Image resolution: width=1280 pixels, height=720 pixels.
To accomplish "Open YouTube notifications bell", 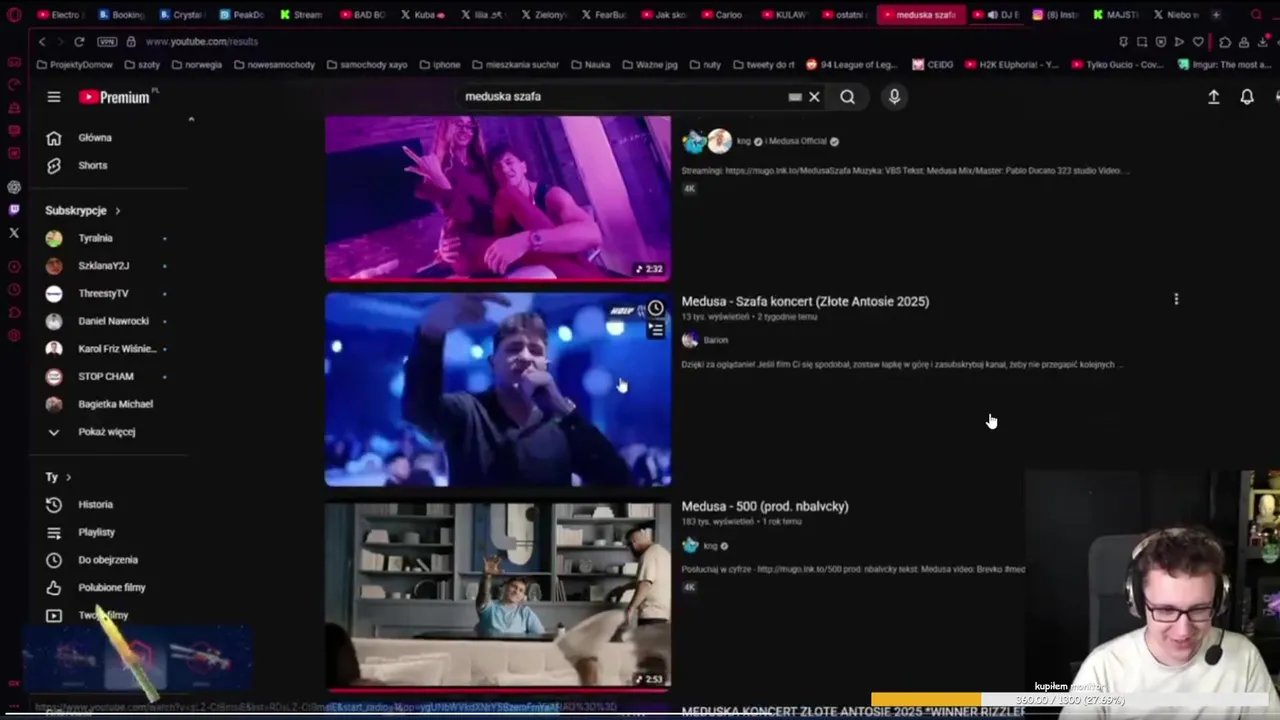I will pyautogui.click(x=1247, y=97).
